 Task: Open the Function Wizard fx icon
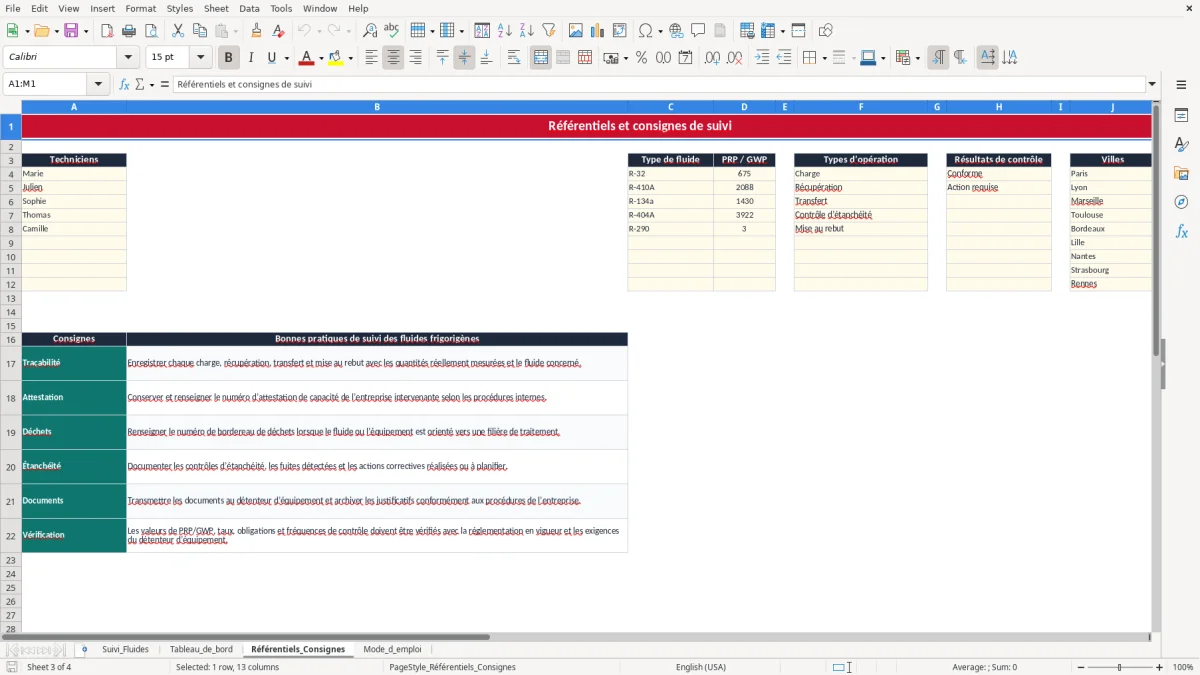pyautogui.click(x=124, y=85)
